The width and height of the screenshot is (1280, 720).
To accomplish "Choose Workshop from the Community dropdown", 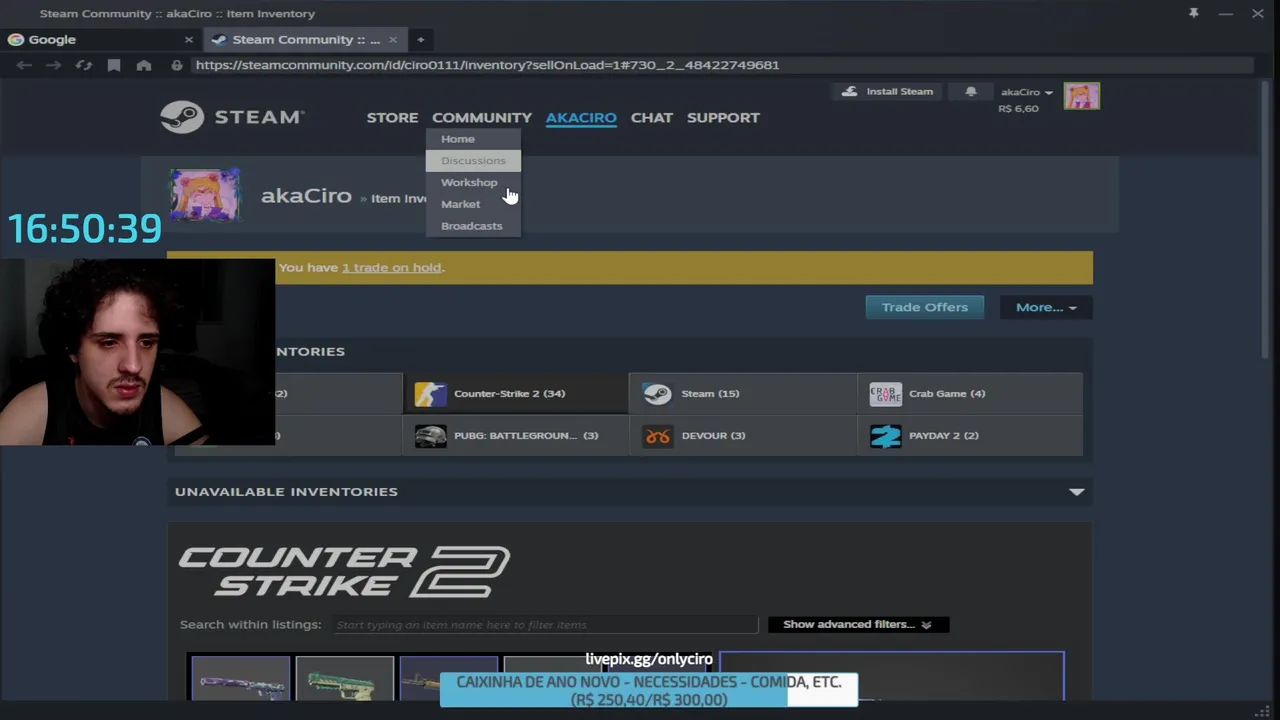I will click(473, 183).
